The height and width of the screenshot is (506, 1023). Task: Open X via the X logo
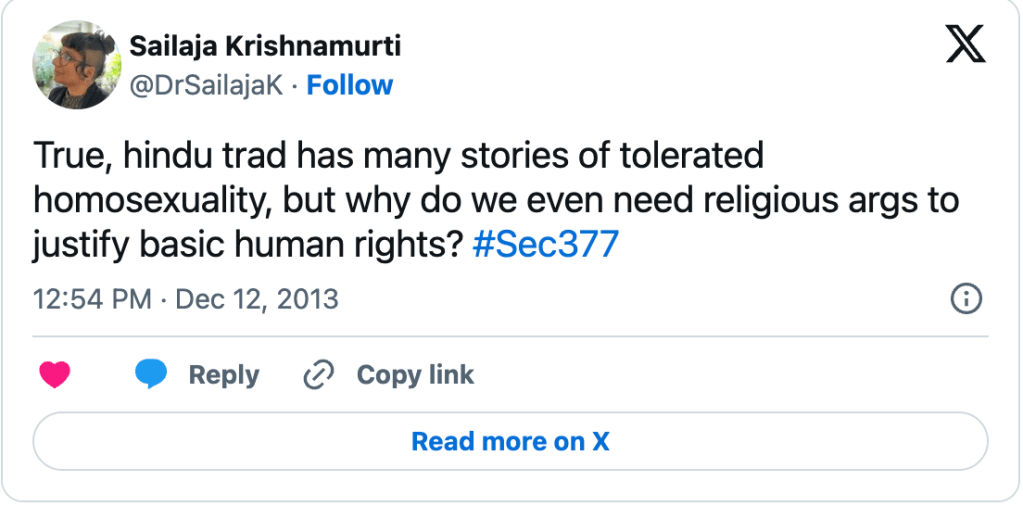pyautogui.click(x=965, y=43)
